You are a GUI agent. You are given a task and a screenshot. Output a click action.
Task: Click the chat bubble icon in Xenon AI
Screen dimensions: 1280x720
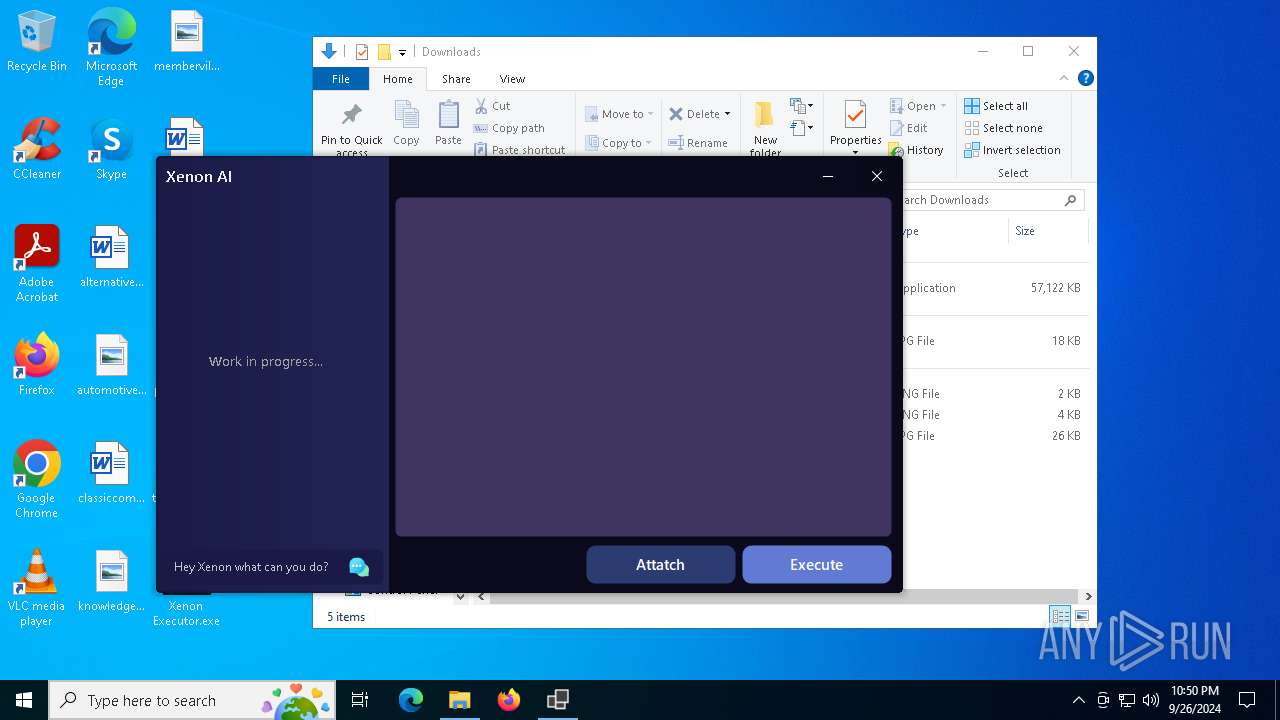pyautogui.click(x=359, y=567)
